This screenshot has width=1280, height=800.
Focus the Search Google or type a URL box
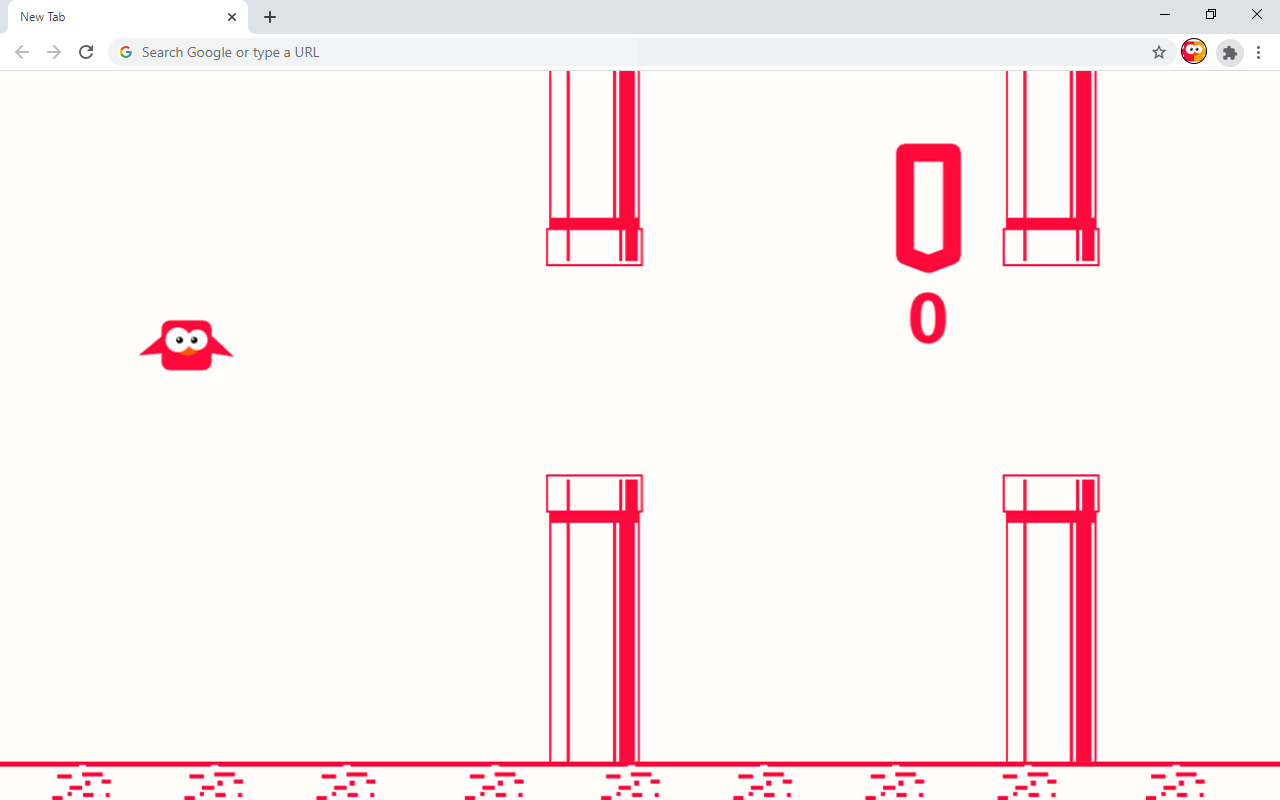coord(640,52)
